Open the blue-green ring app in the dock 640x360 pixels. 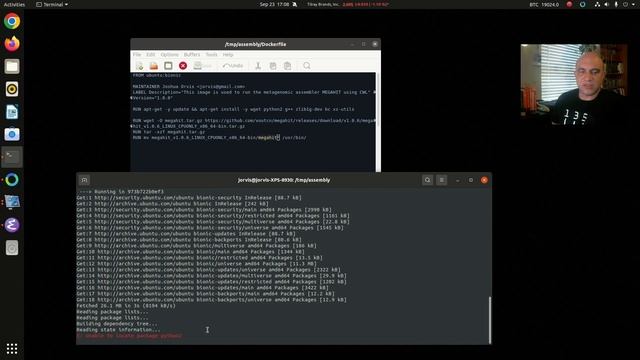(12, 180)
